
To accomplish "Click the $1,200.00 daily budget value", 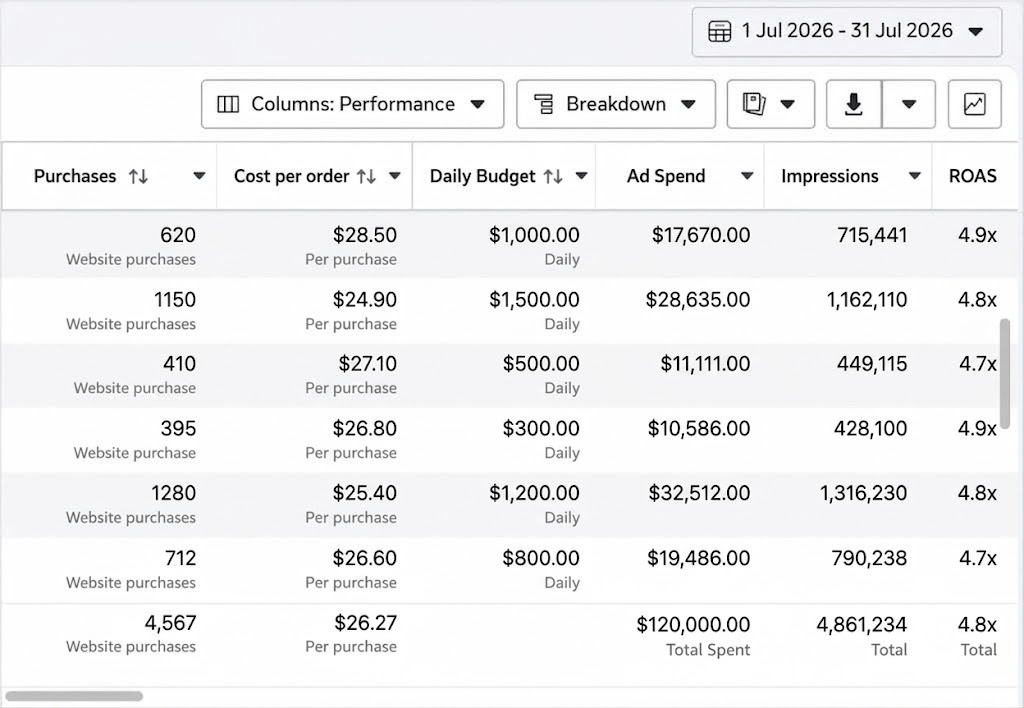I will click(534, 493).
